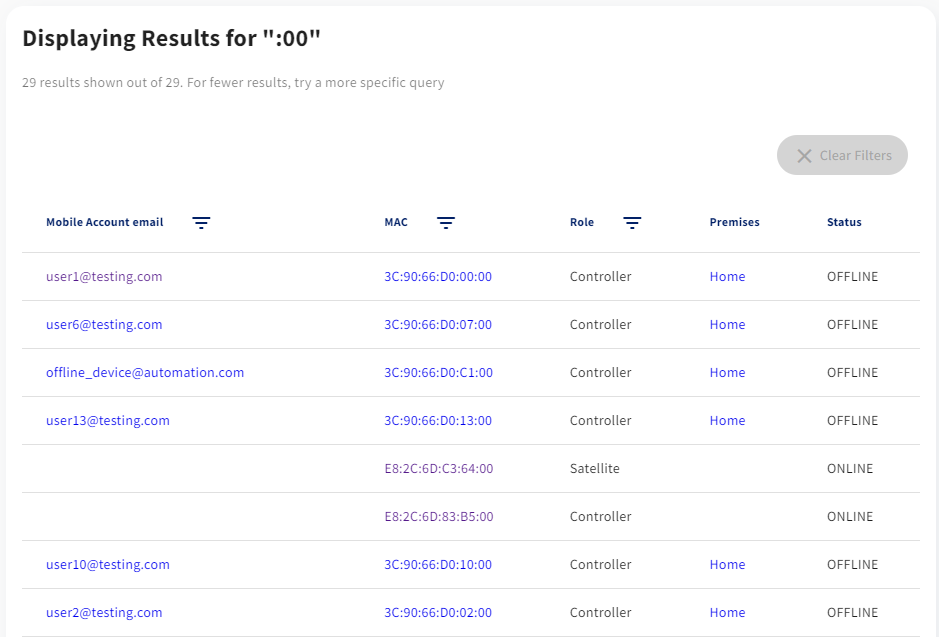Open the Role column filter icon
Screen dimensions: 939x637
click(632, 223)
